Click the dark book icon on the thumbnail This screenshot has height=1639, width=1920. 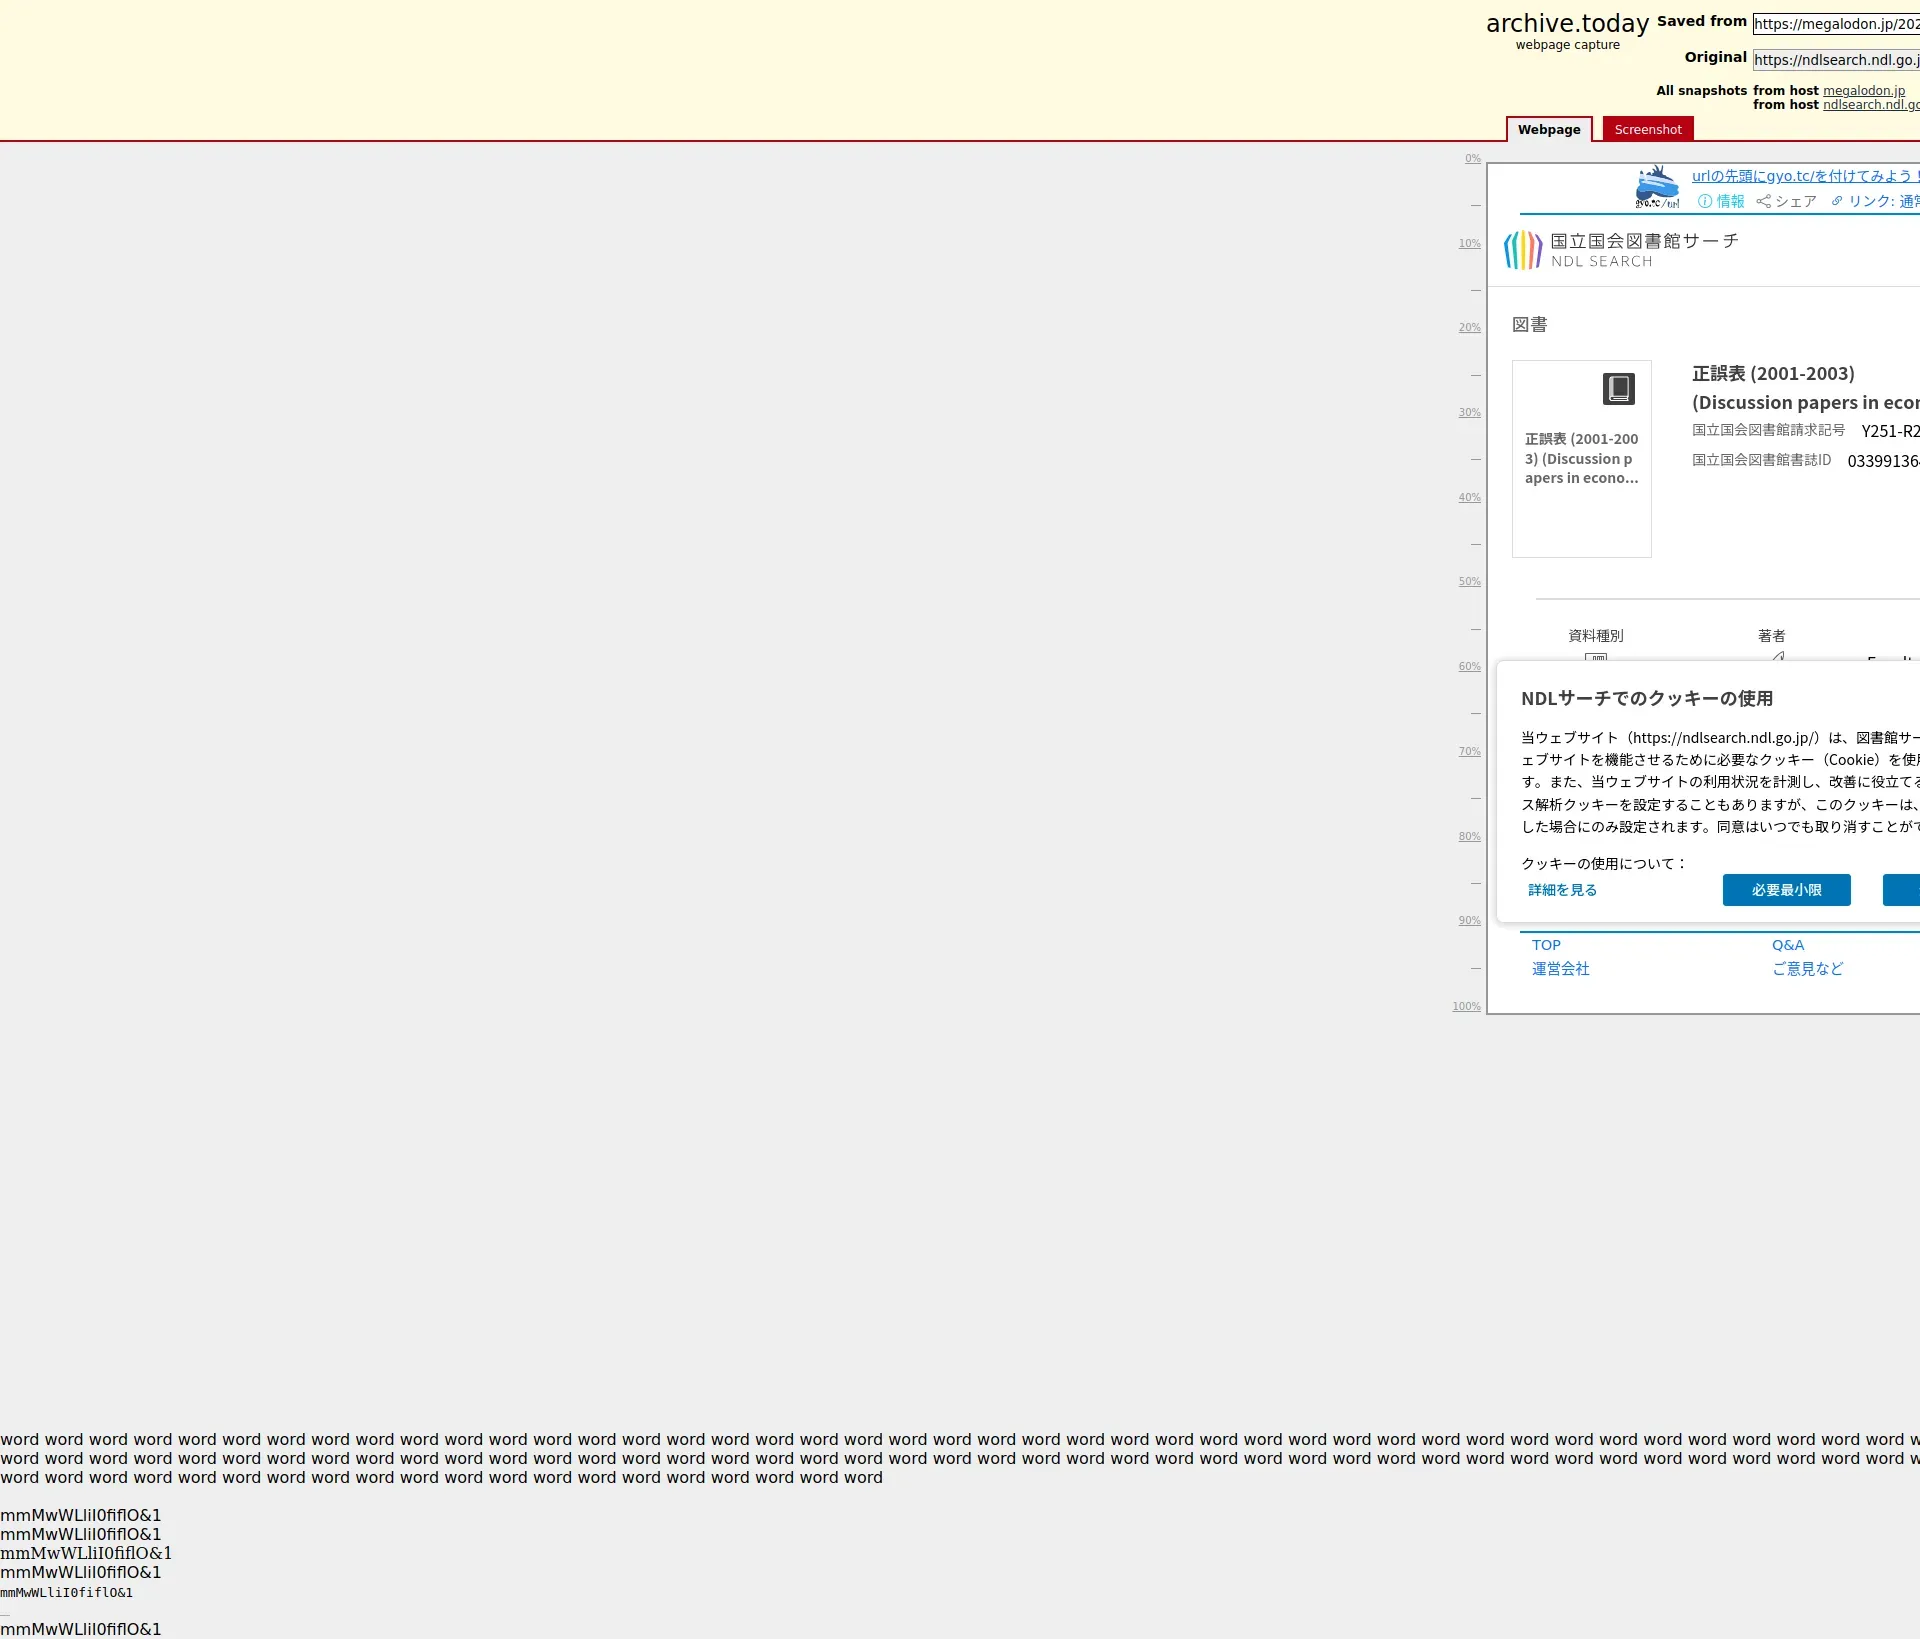point(1618,388)
